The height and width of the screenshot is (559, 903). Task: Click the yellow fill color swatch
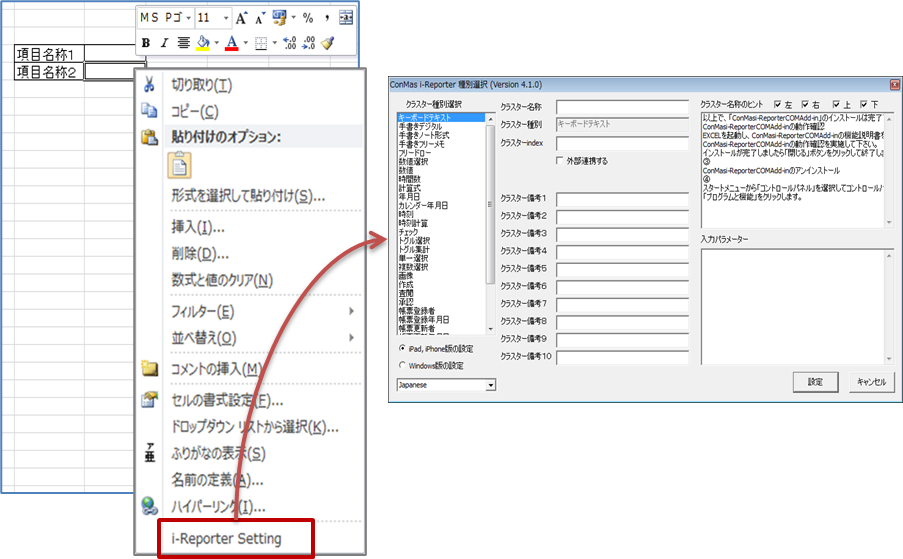[x=203, y=43]
